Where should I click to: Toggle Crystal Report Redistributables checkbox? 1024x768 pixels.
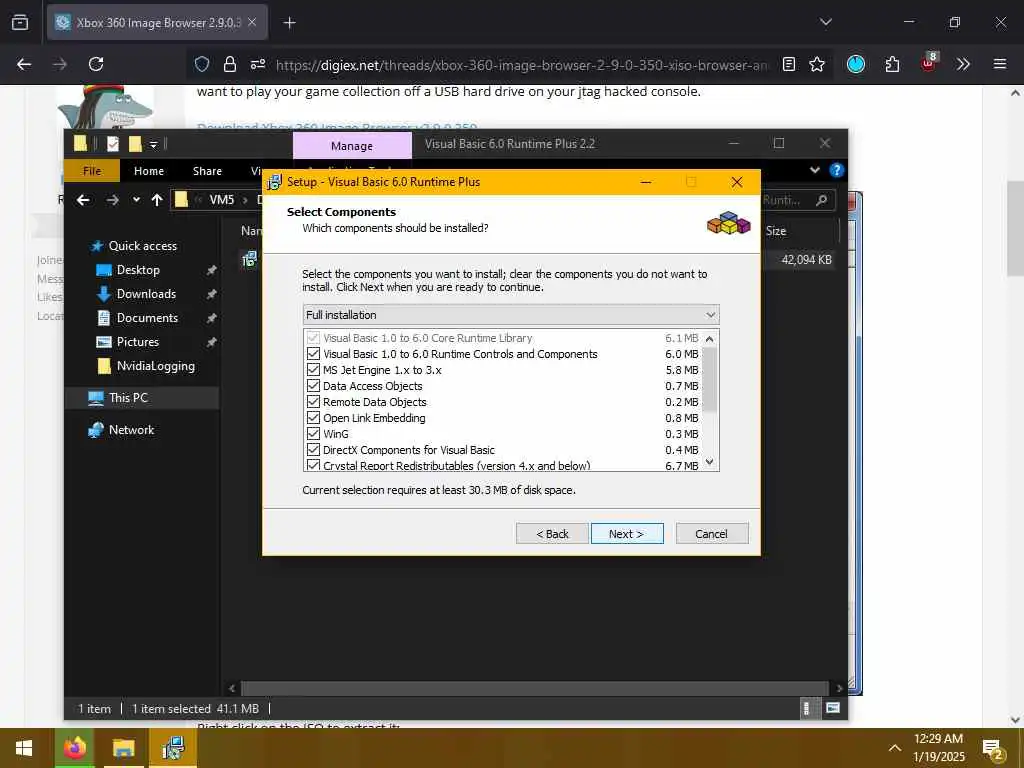point(313,465)
